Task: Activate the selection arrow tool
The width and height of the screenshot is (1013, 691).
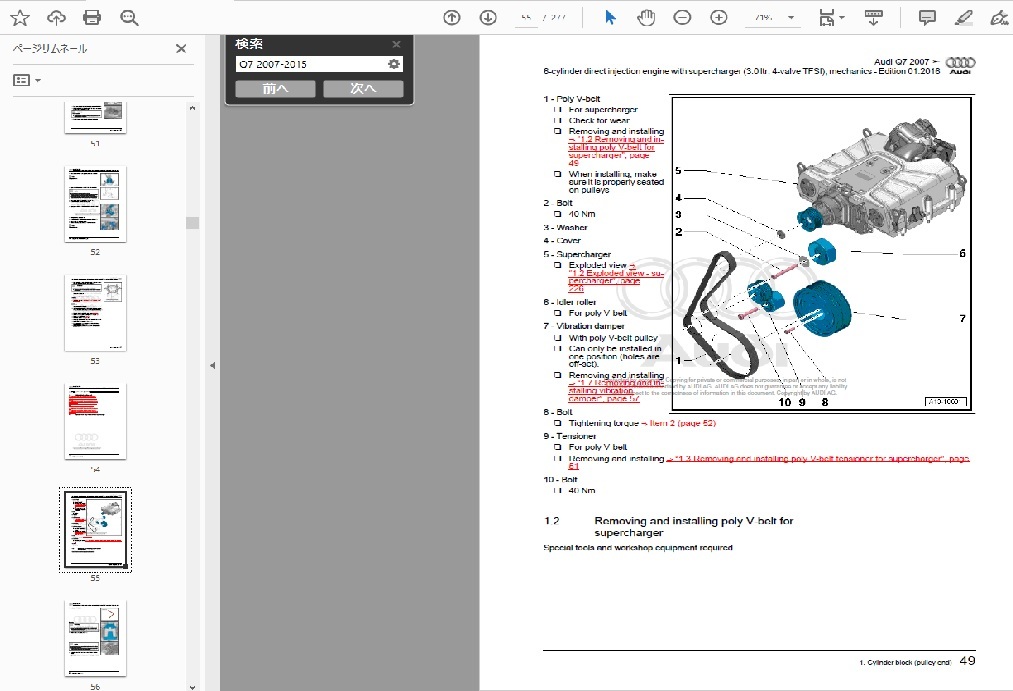Action: pos(610,18)
